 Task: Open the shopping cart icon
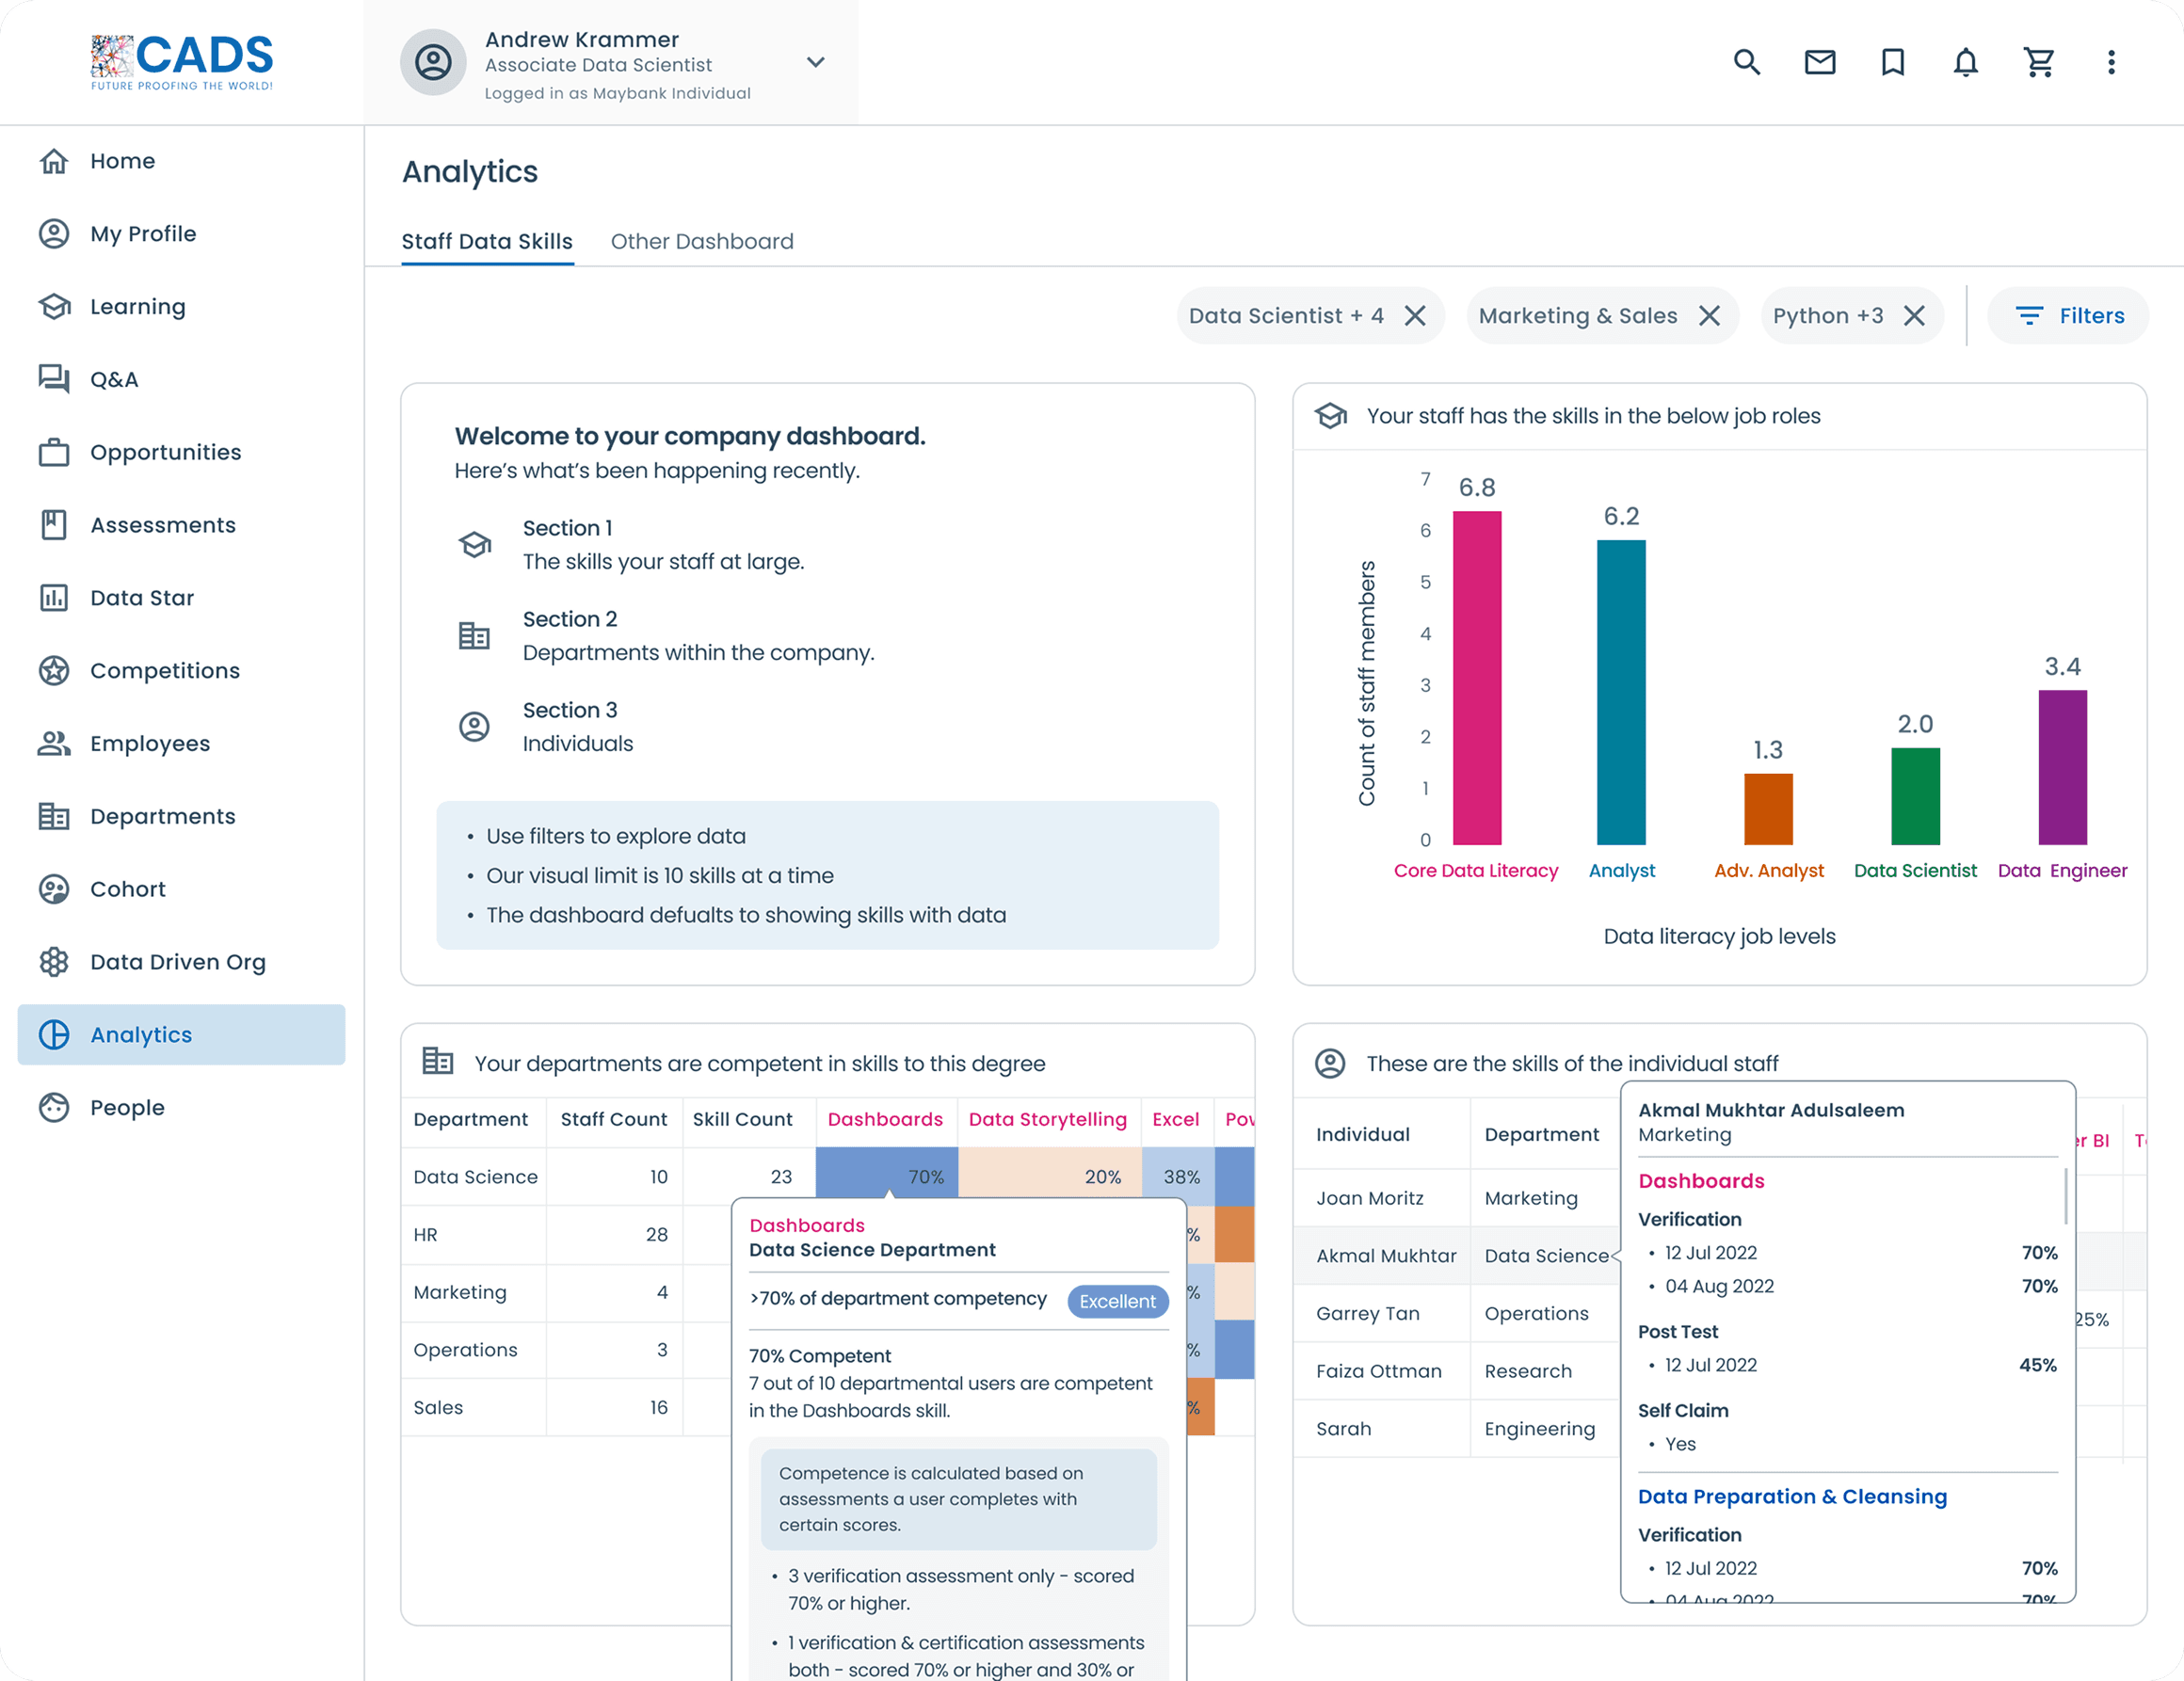click(2038, 62)
